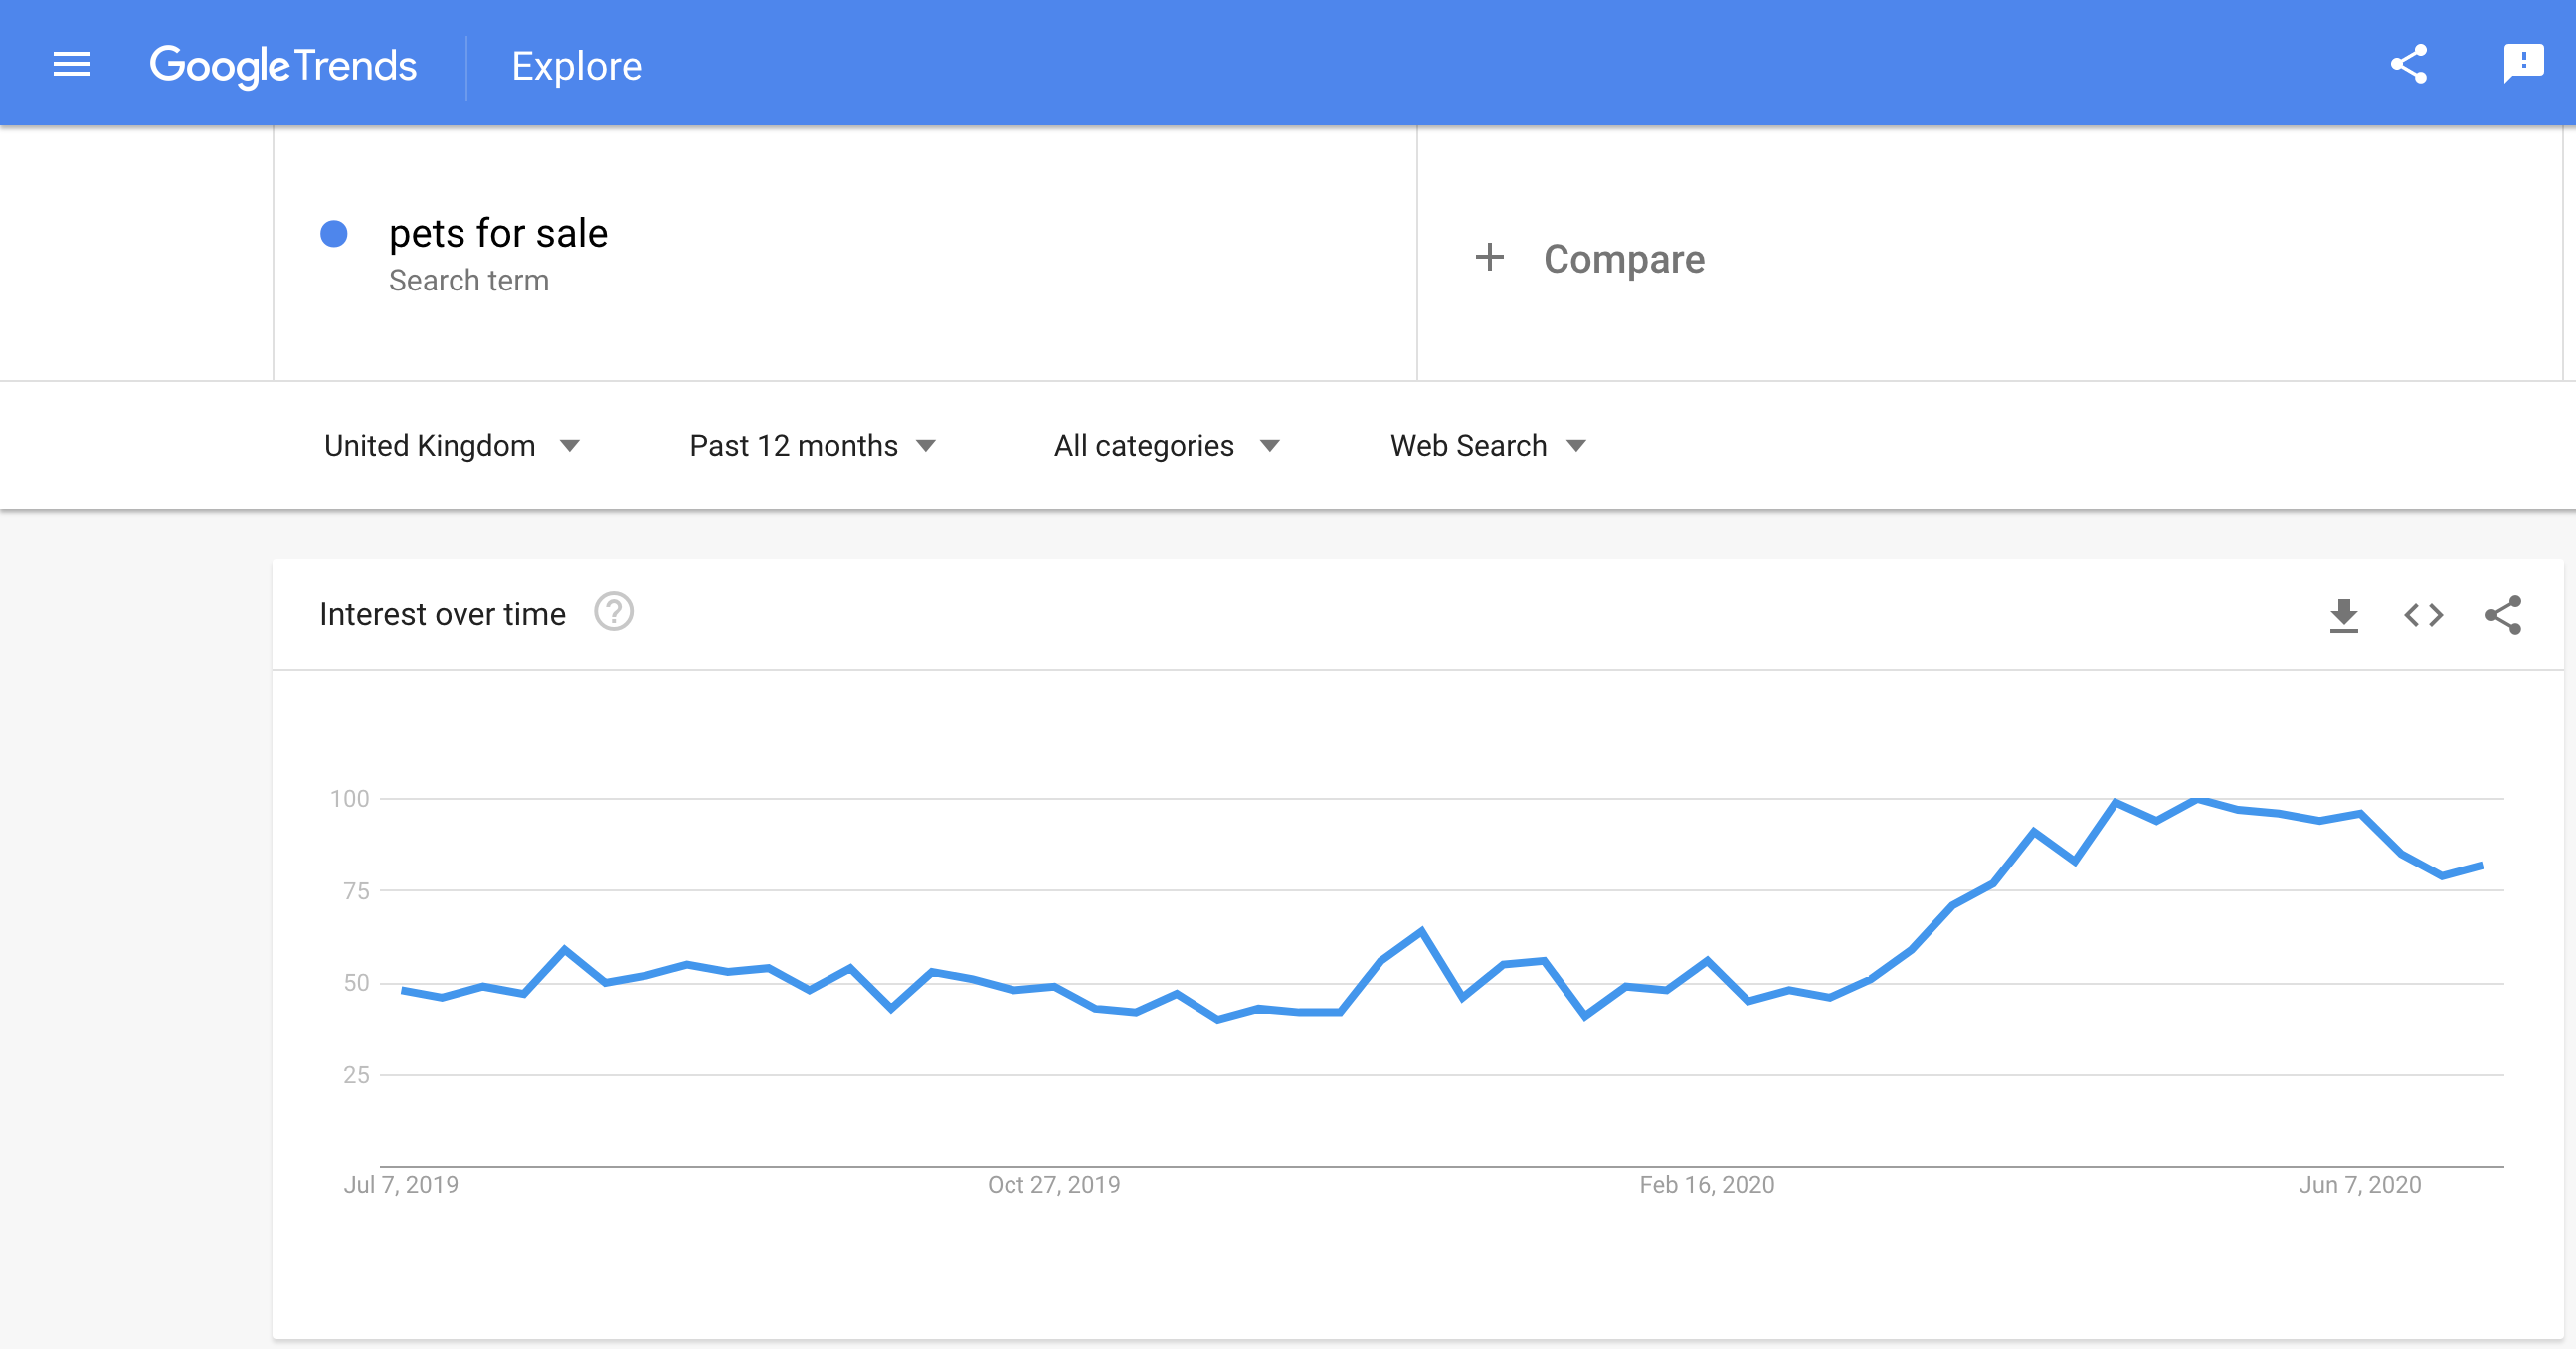Image resolution: width=2576 pixels, height=1349 pixels.
Task: Click the plus icon beside Compare
Action: click(x=1489, y=258)
